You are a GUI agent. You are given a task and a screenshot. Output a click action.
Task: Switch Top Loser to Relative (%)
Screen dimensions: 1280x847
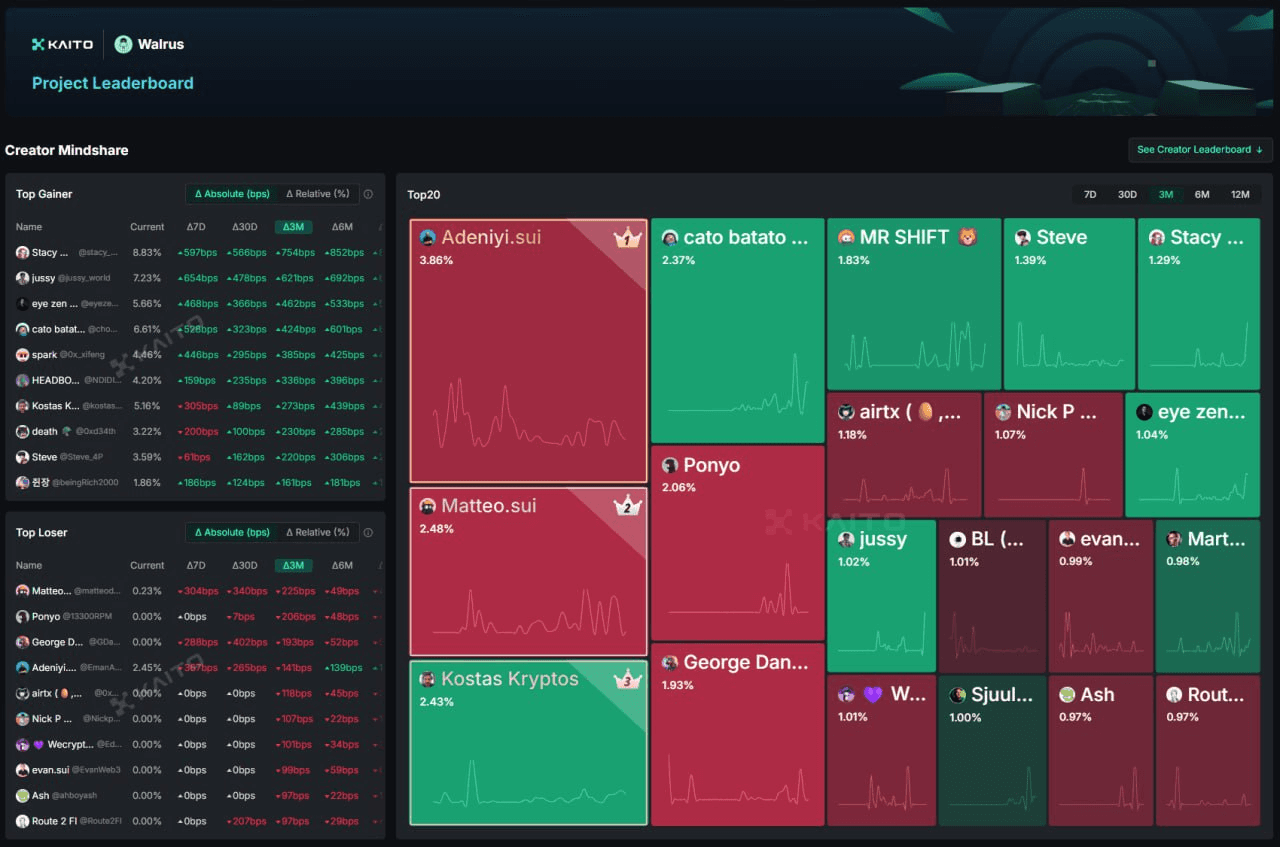317,532
